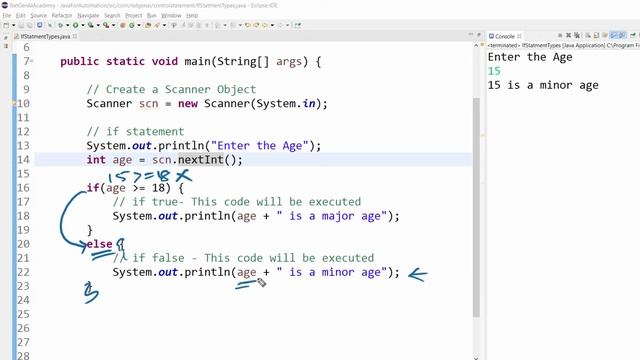Click the Coverage launch toolbar icon
640x360 pixels.
(x=90, y=25)
